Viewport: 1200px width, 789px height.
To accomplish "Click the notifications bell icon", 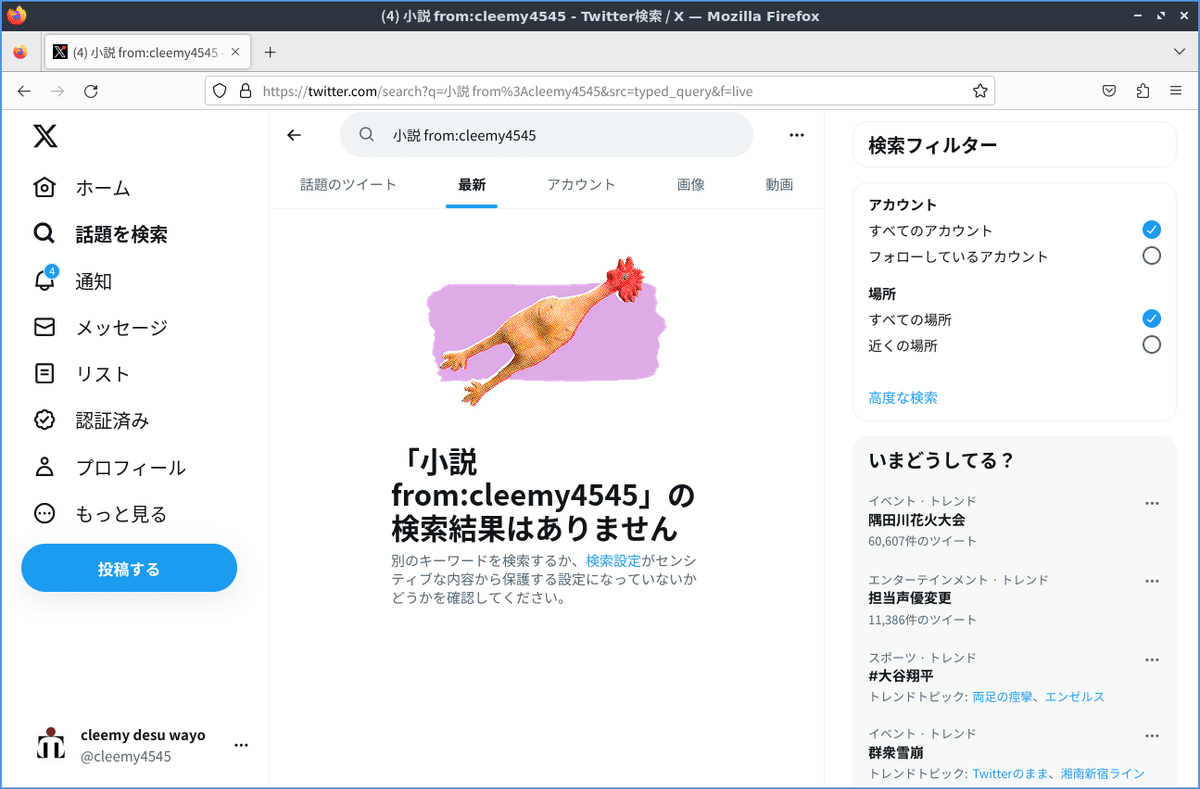I will (x=44, y=281).
